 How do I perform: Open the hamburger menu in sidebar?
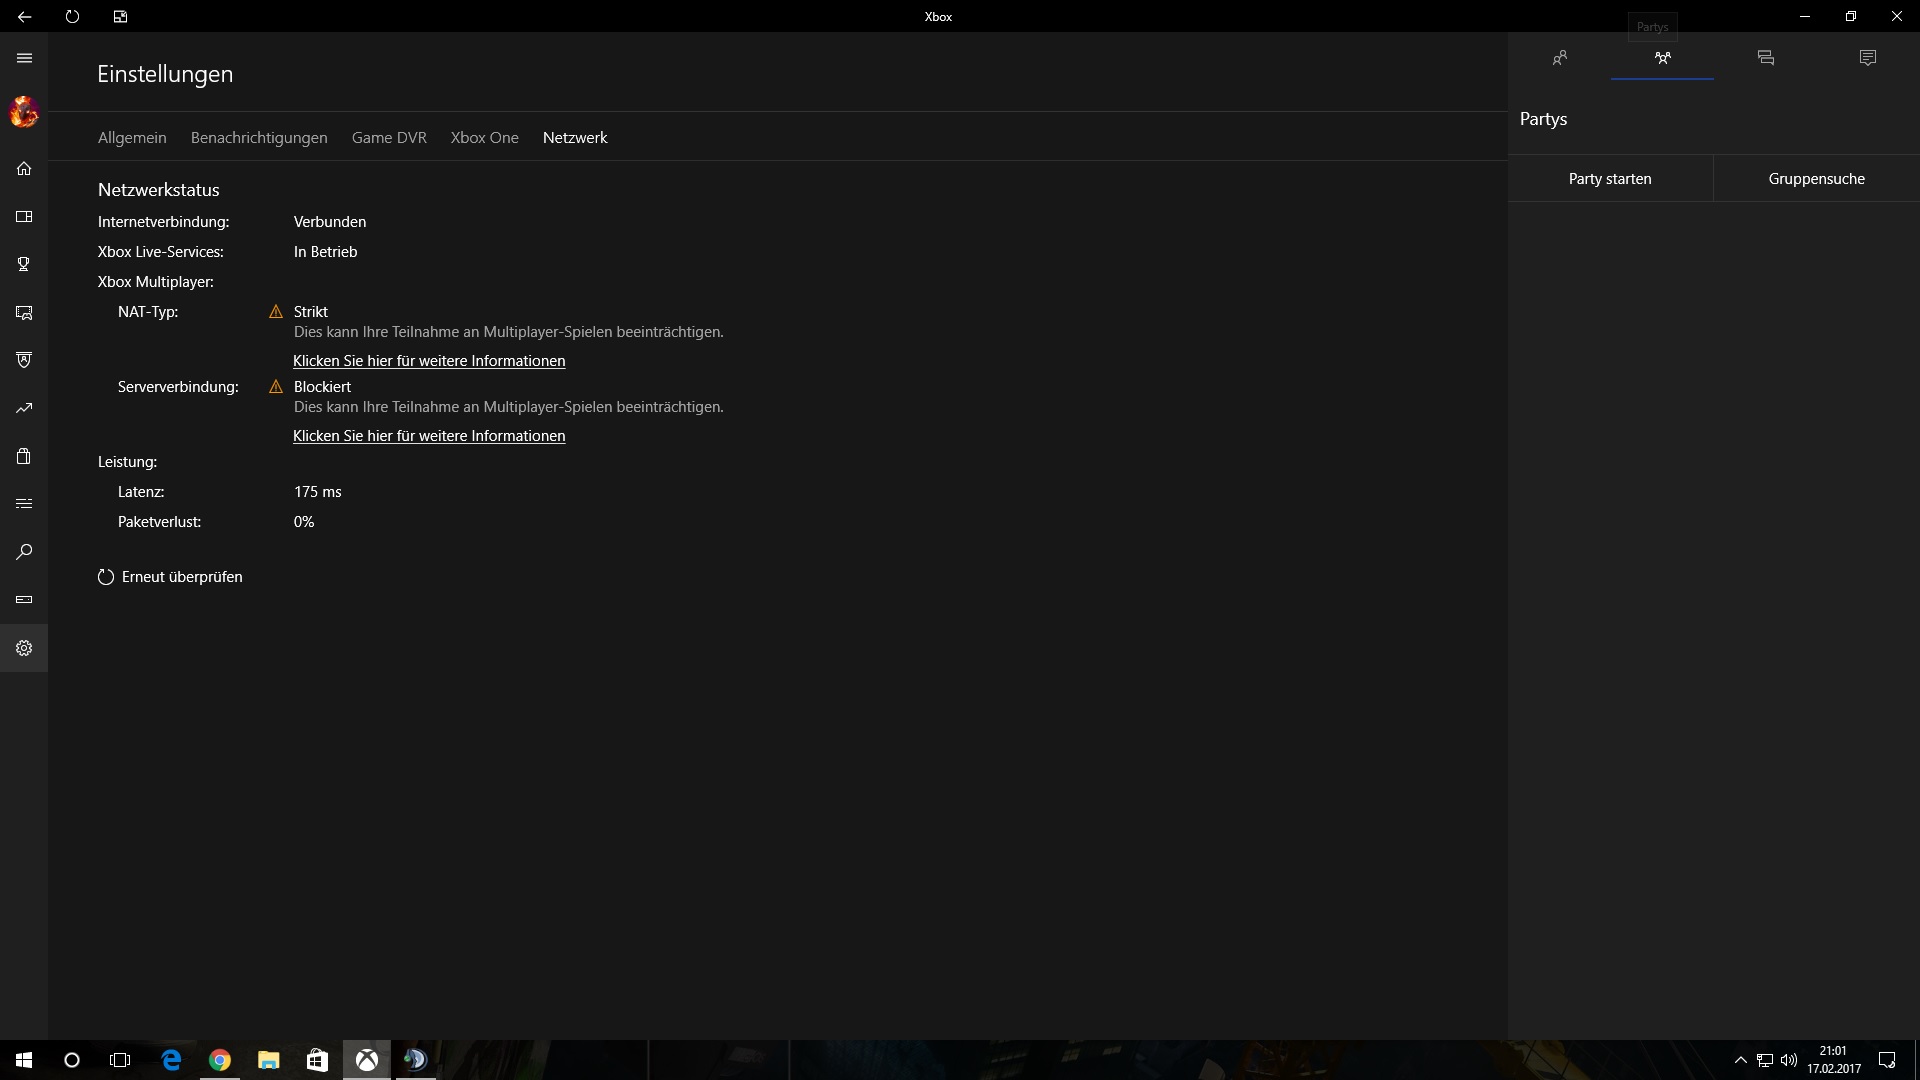click(x=24, y=58)
